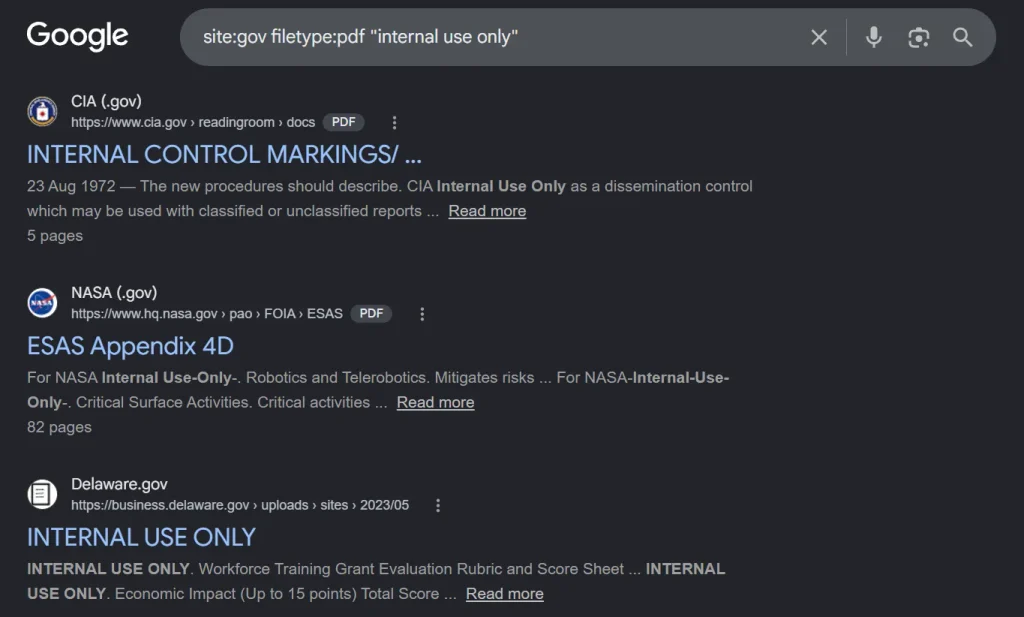
Task: Start voice search with the microphone icon
Action: point(874,37)
